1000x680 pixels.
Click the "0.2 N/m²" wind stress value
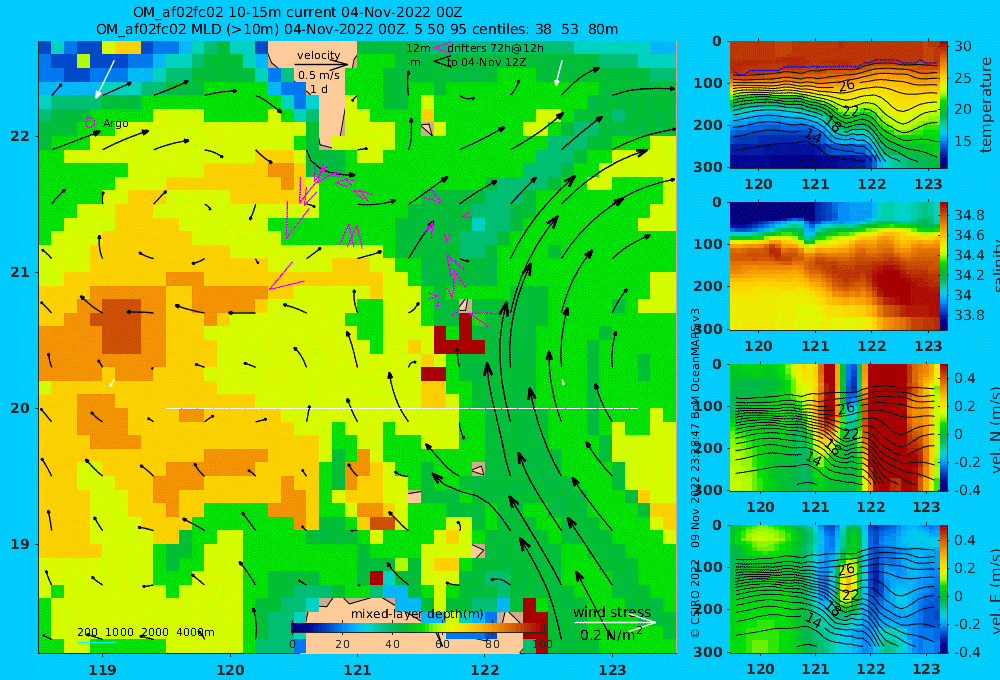pyautogui.click(x=610, y=634)
